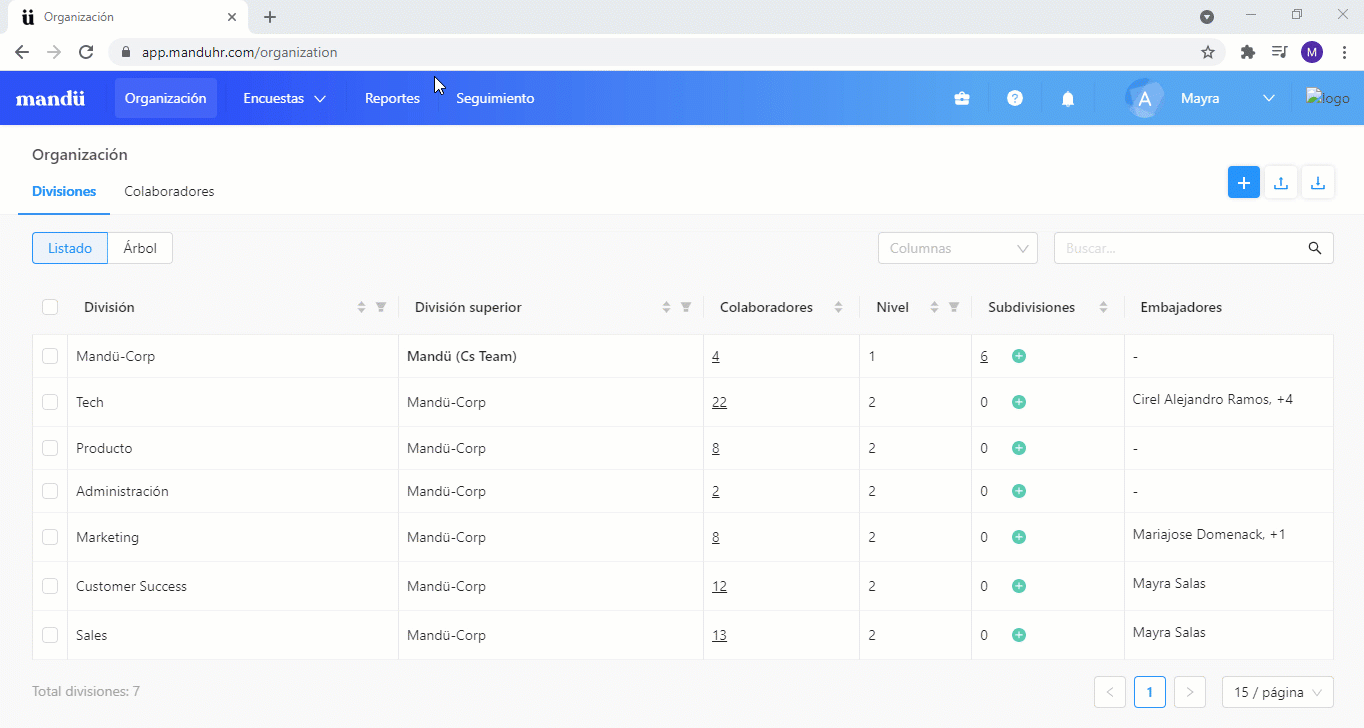The image size is (1364, 728).
Task: Go to Organización nav item
Action: click(166, 98)
